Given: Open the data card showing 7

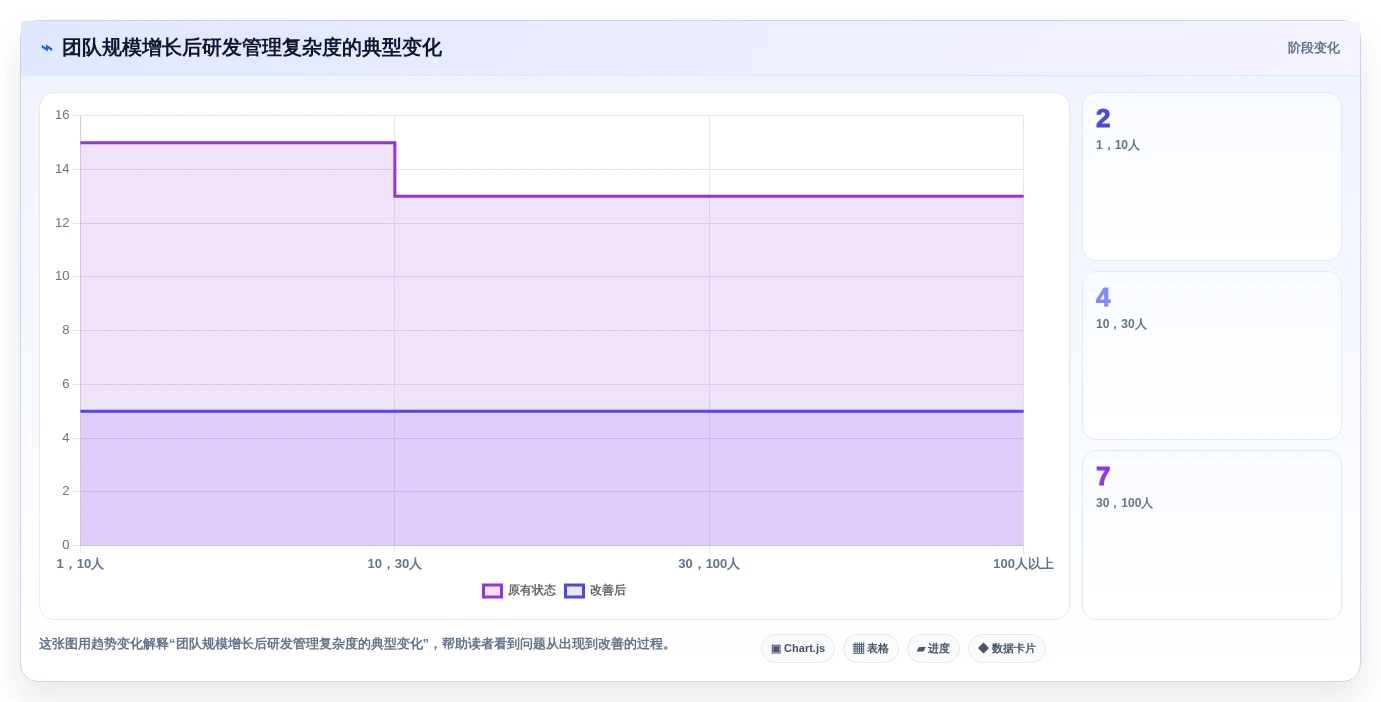Looking at the screenshot, I should point(1212,535).
